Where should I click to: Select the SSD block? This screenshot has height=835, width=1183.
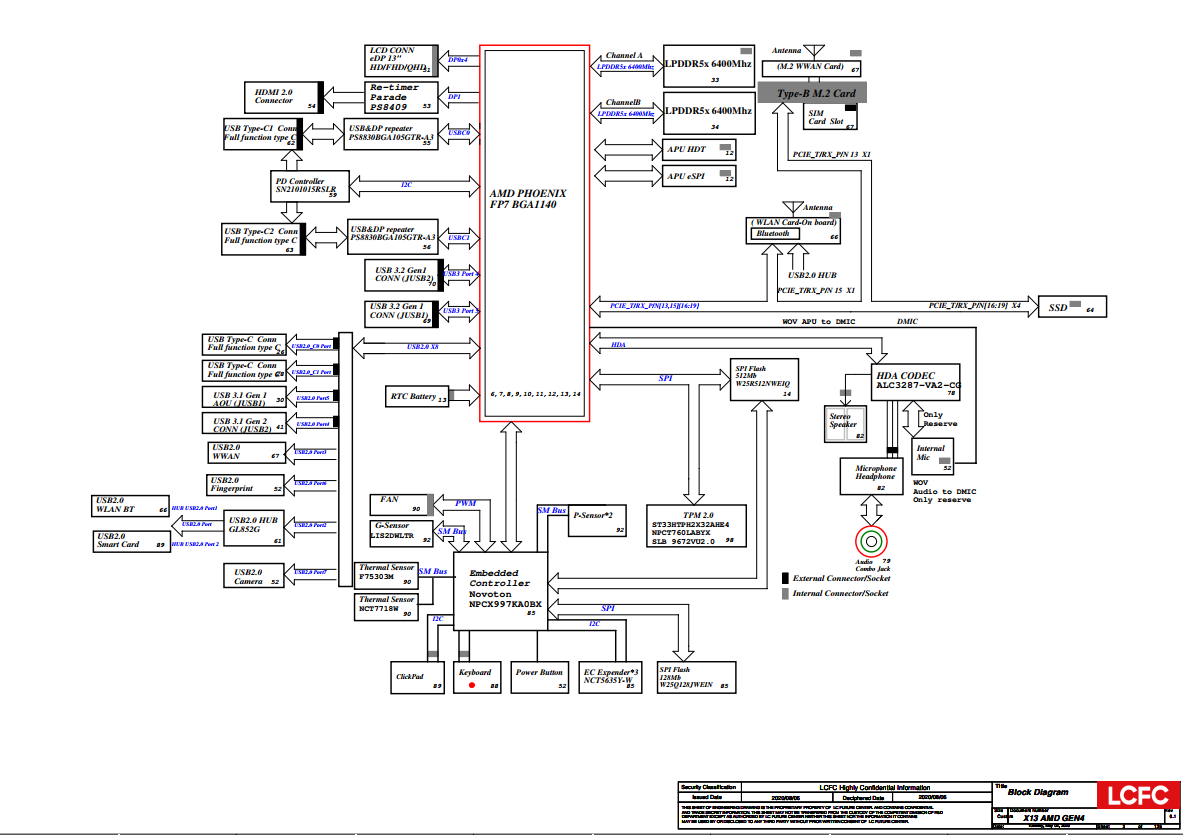1072,306
